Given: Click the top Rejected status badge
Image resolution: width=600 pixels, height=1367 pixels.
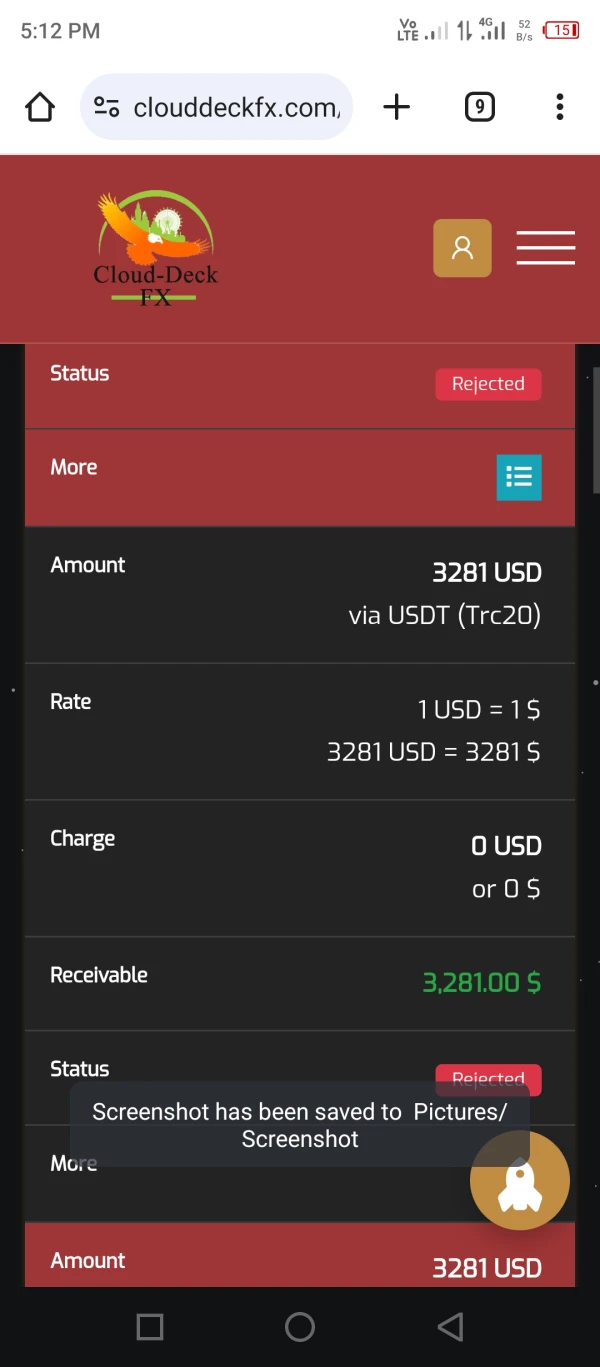Looking at the screenshot, I should (488, 384).
